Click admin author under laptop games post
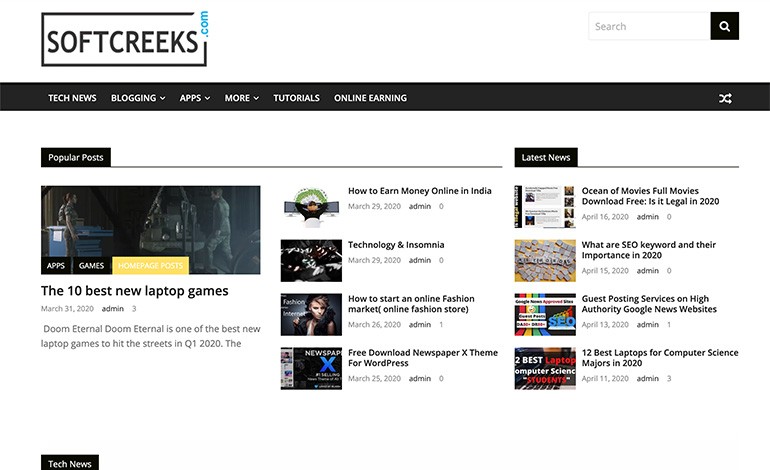Image resolution: width=770 pixels, height=470 pixels. (x=112, y=308)
